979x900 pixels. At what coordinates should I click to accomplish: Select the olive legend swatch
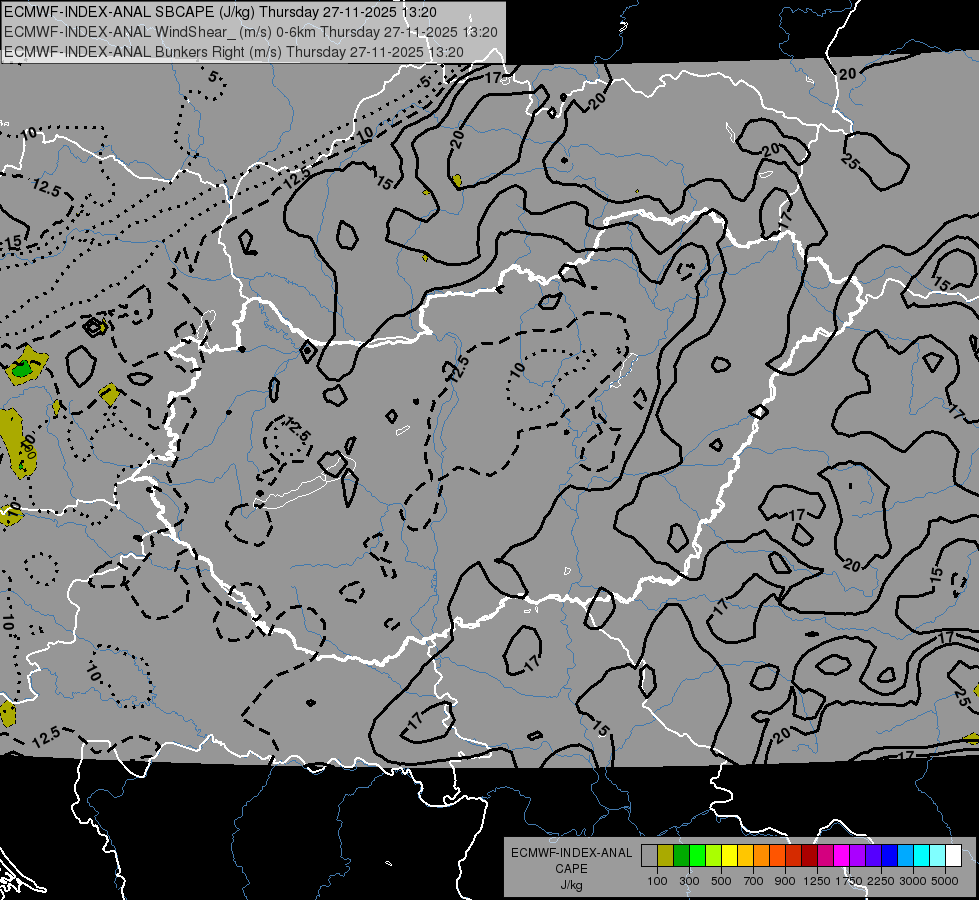tap(666, 855)
